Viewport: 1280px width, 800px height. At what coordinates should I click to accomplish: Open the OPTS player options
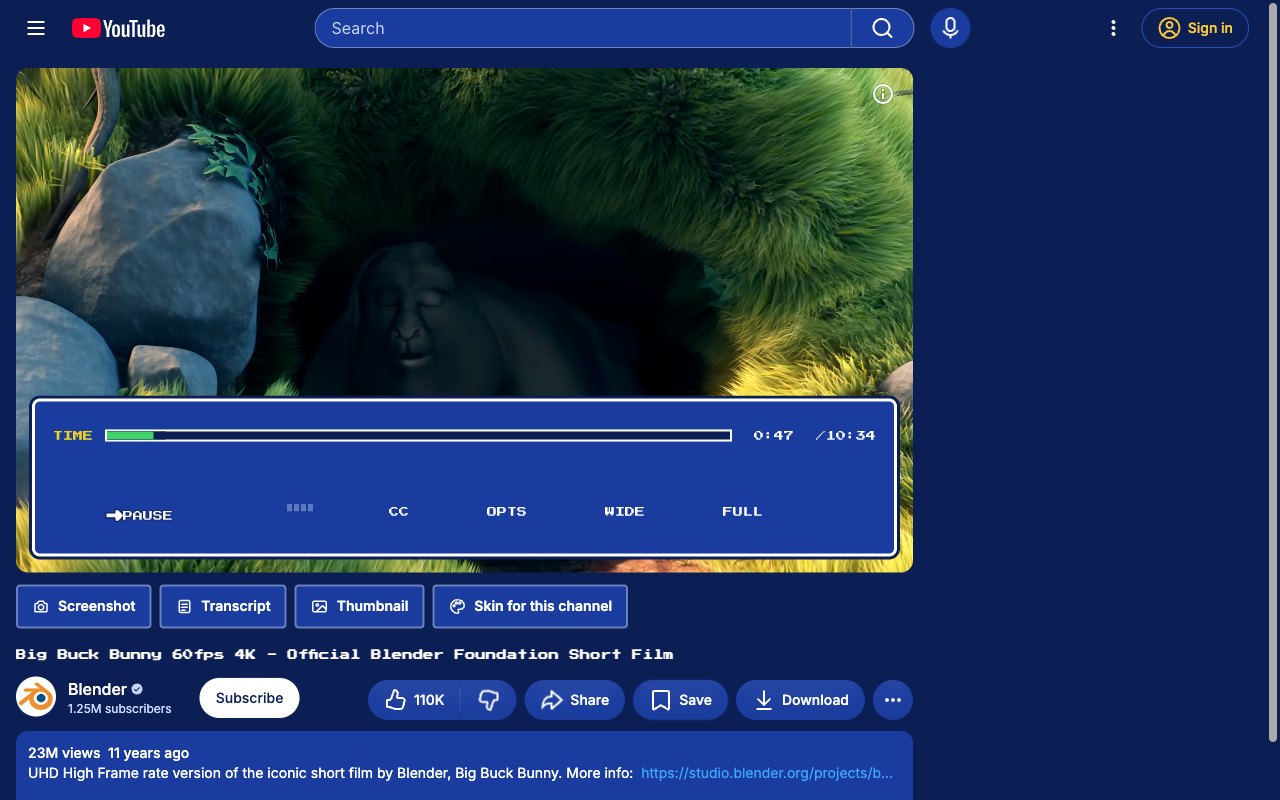(x=506, y=511)
